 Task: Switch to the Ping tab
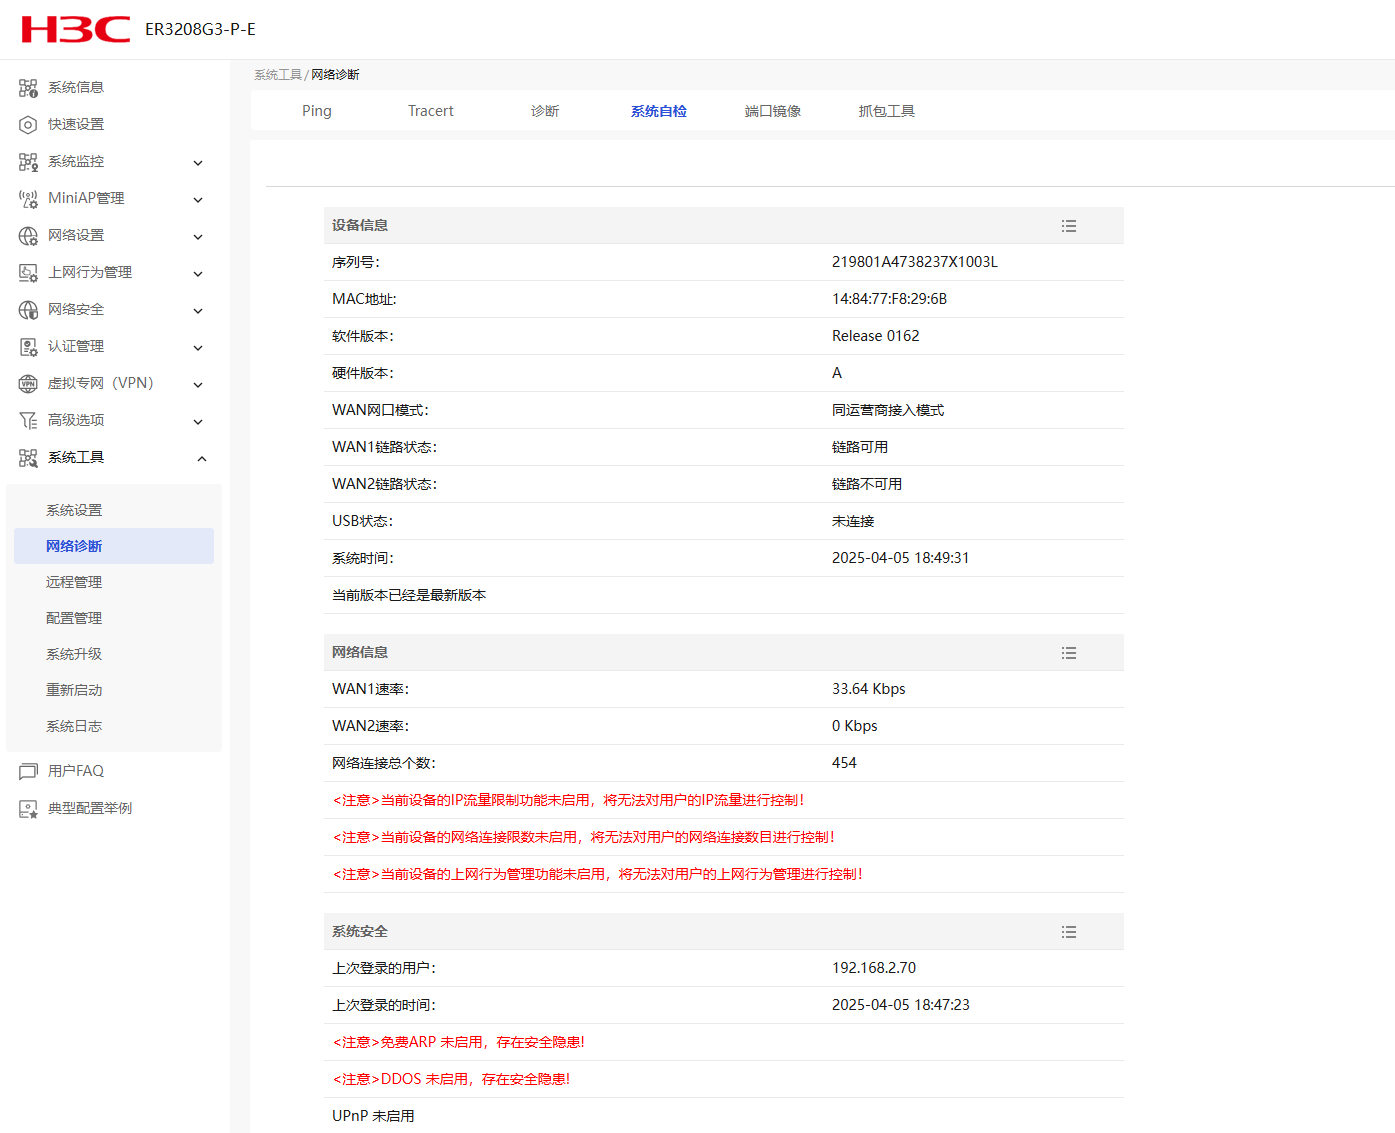(x=317, y=111)
